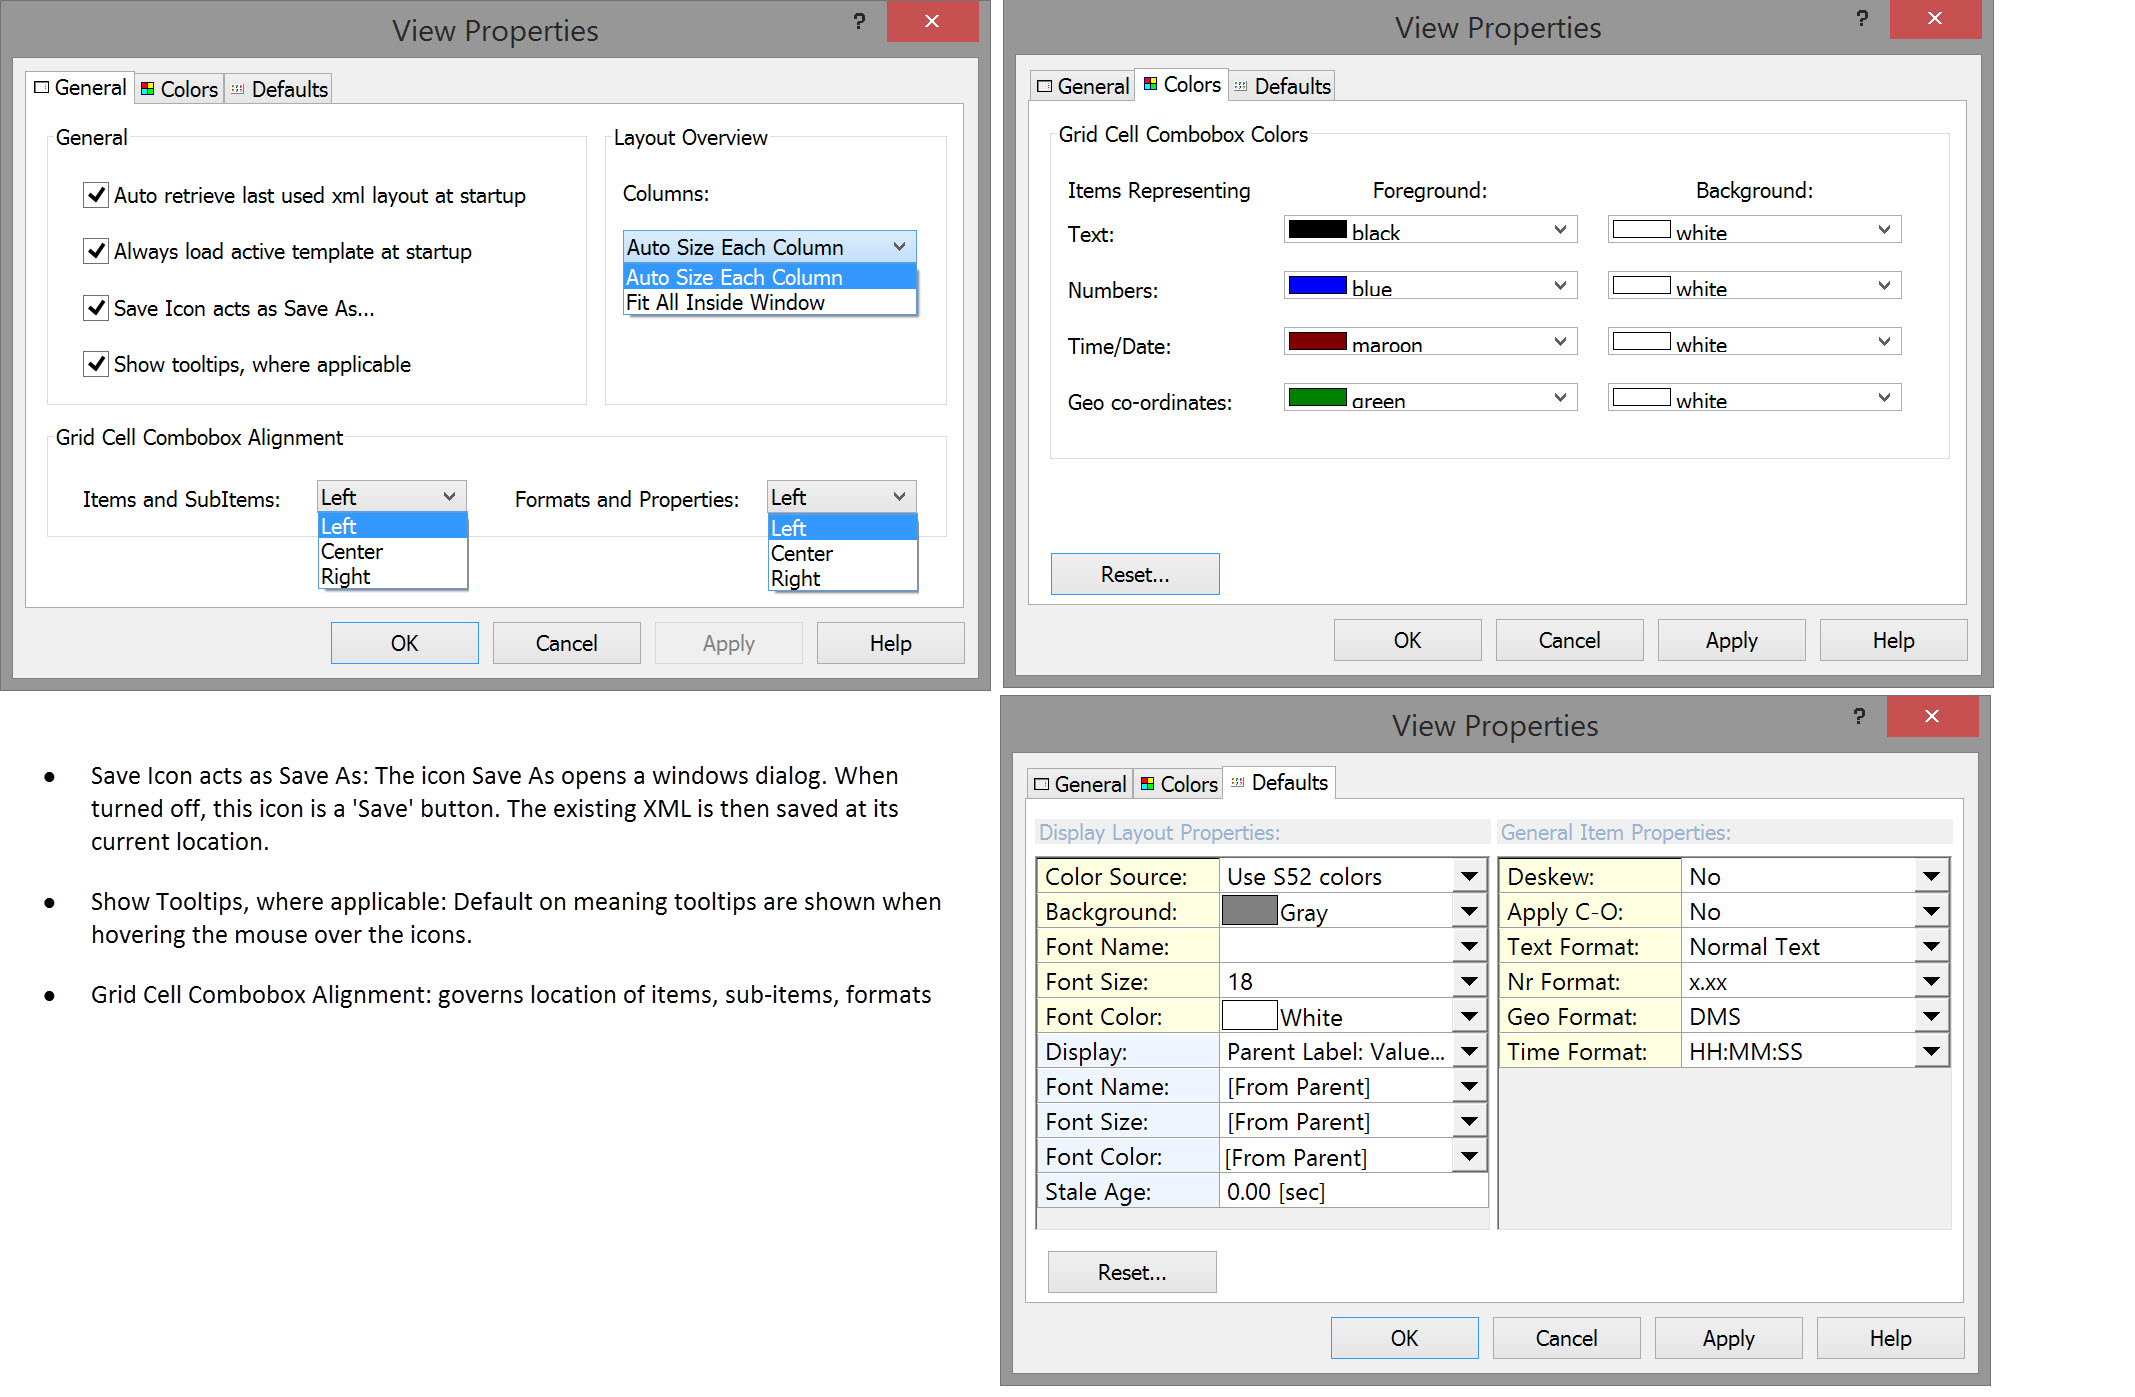Click the question mark icon in Defaults dialog
This screenshot has width=2135, height=1397.
point(1859,716)
